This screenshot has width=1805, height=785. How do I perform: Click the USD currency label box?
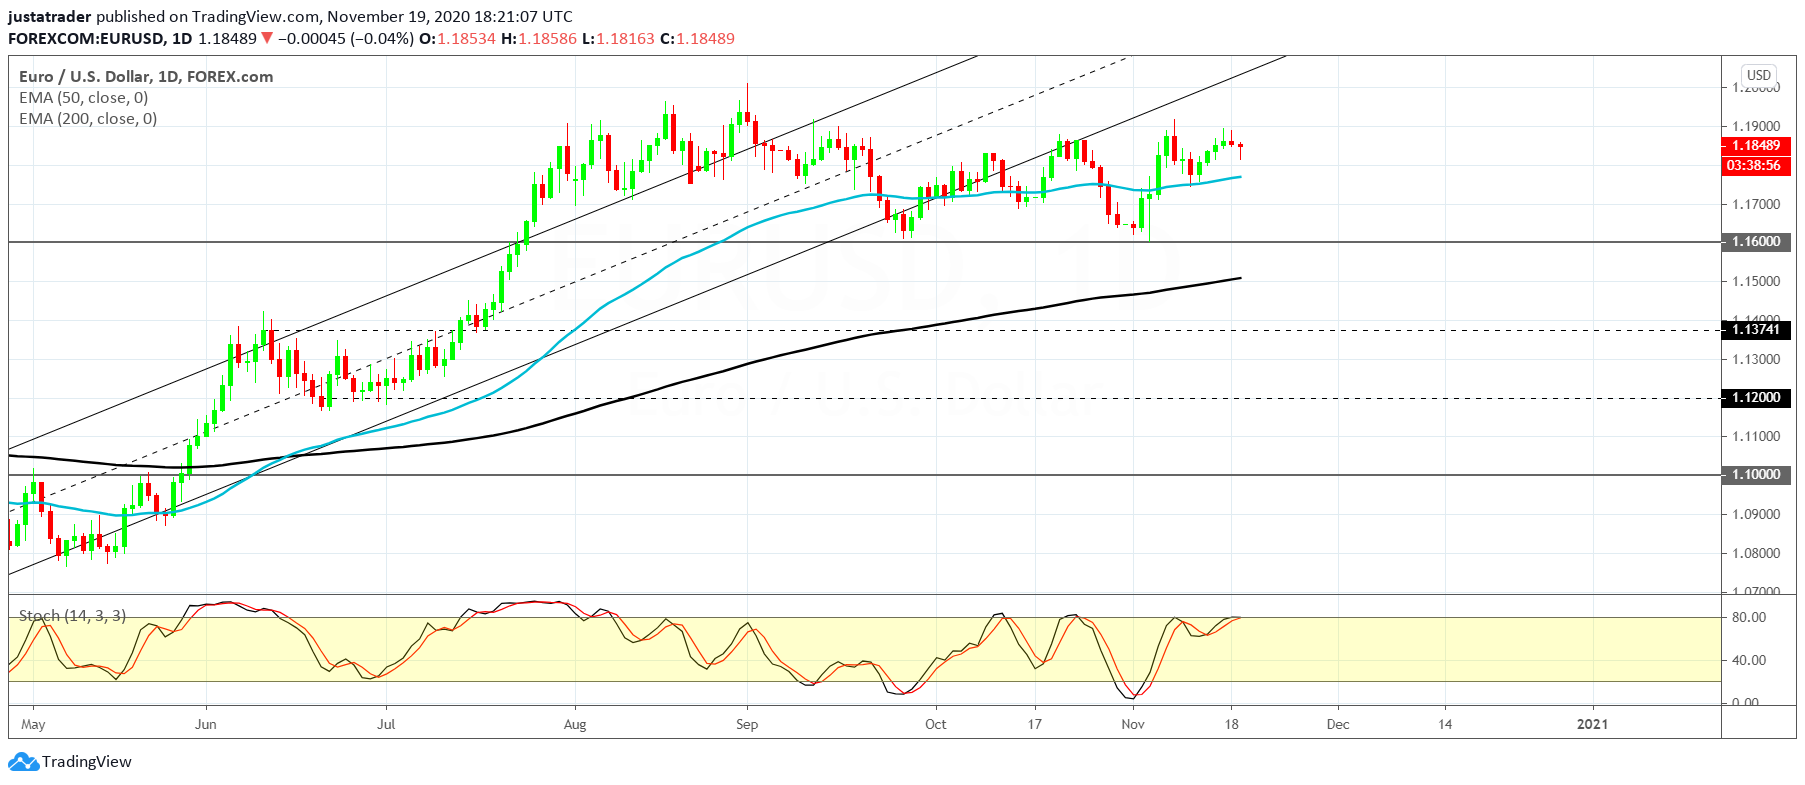[x=1759, y=75]
